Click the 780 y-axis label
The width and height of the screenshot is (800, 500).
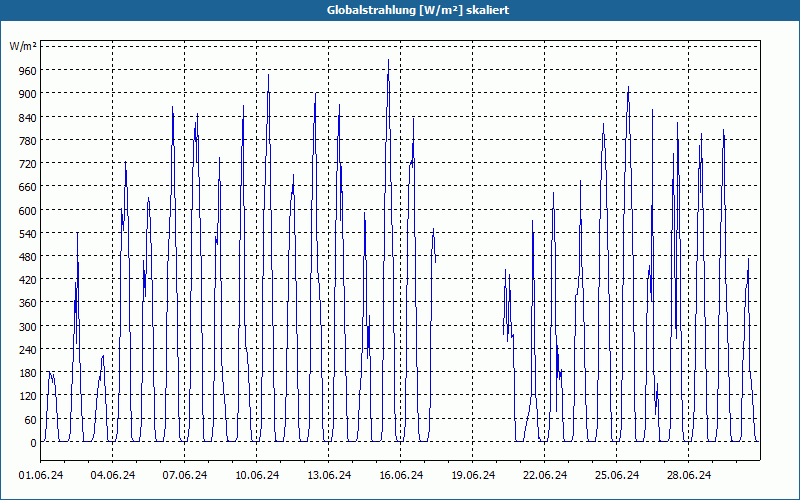tap(28, 140)
